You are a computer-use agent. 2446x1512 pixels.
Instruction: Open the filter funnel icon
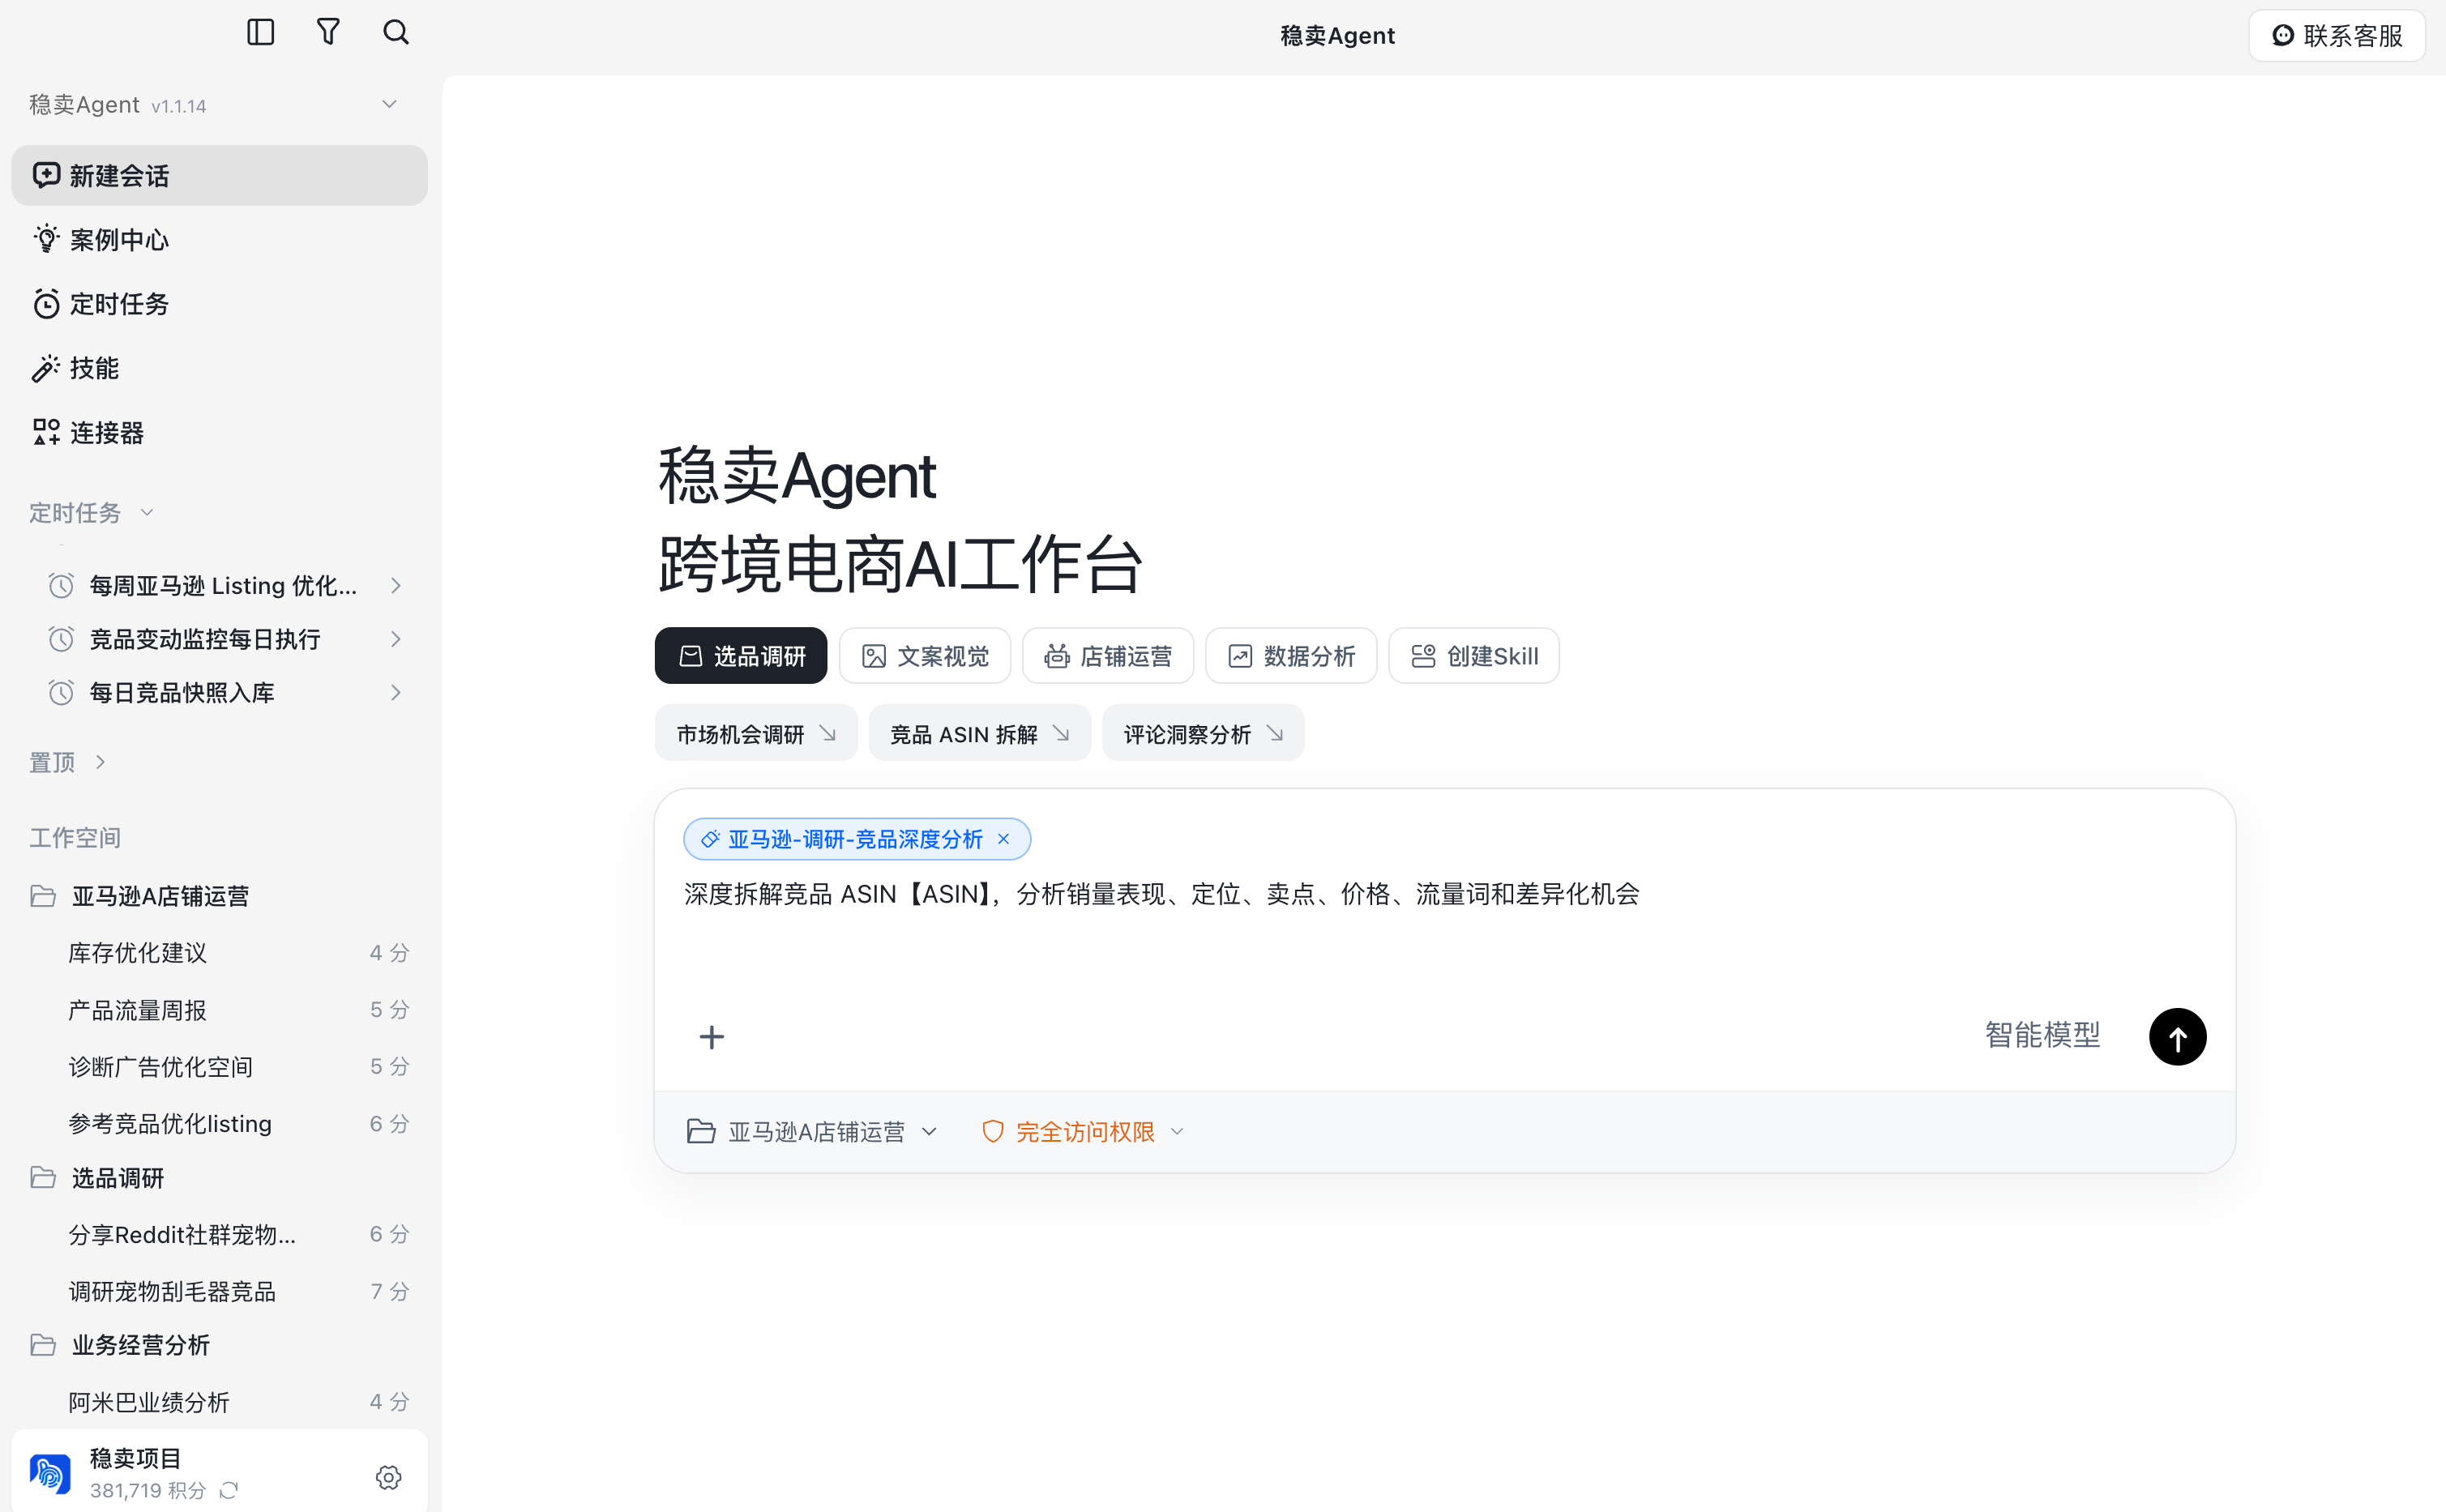[x=328, y=32]
